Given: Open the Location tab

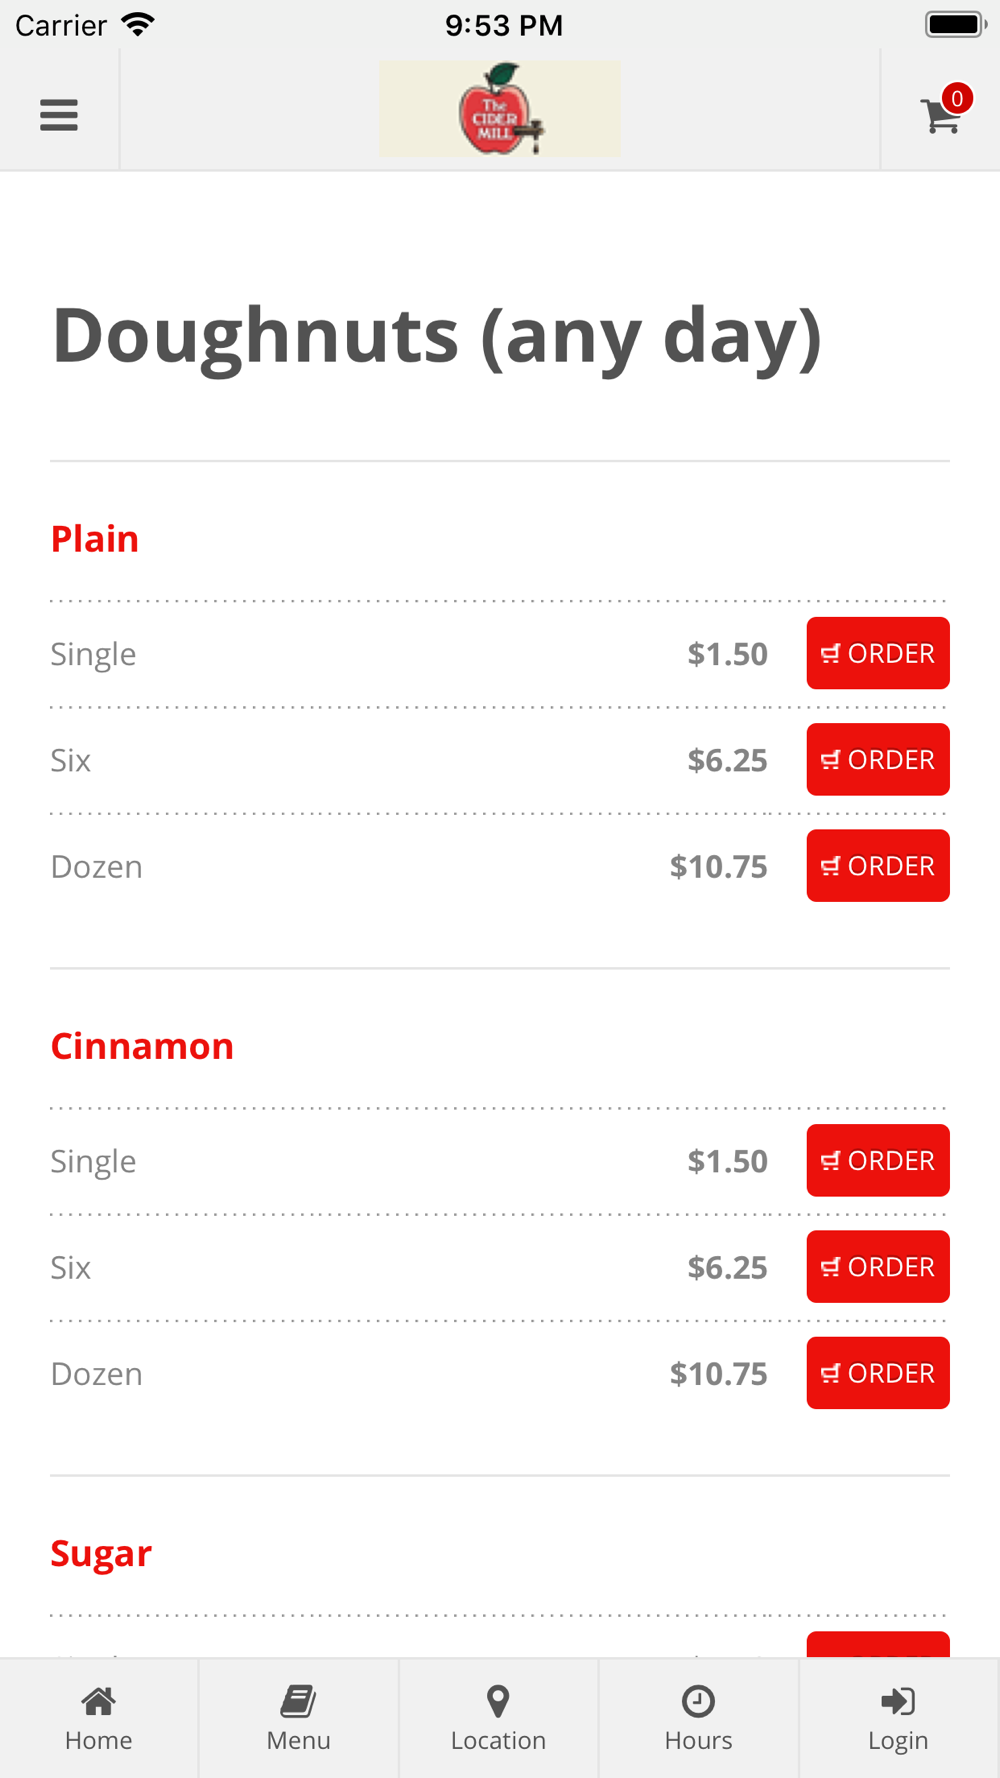Looking at the screenshot, I should [x=499, y=1718].
